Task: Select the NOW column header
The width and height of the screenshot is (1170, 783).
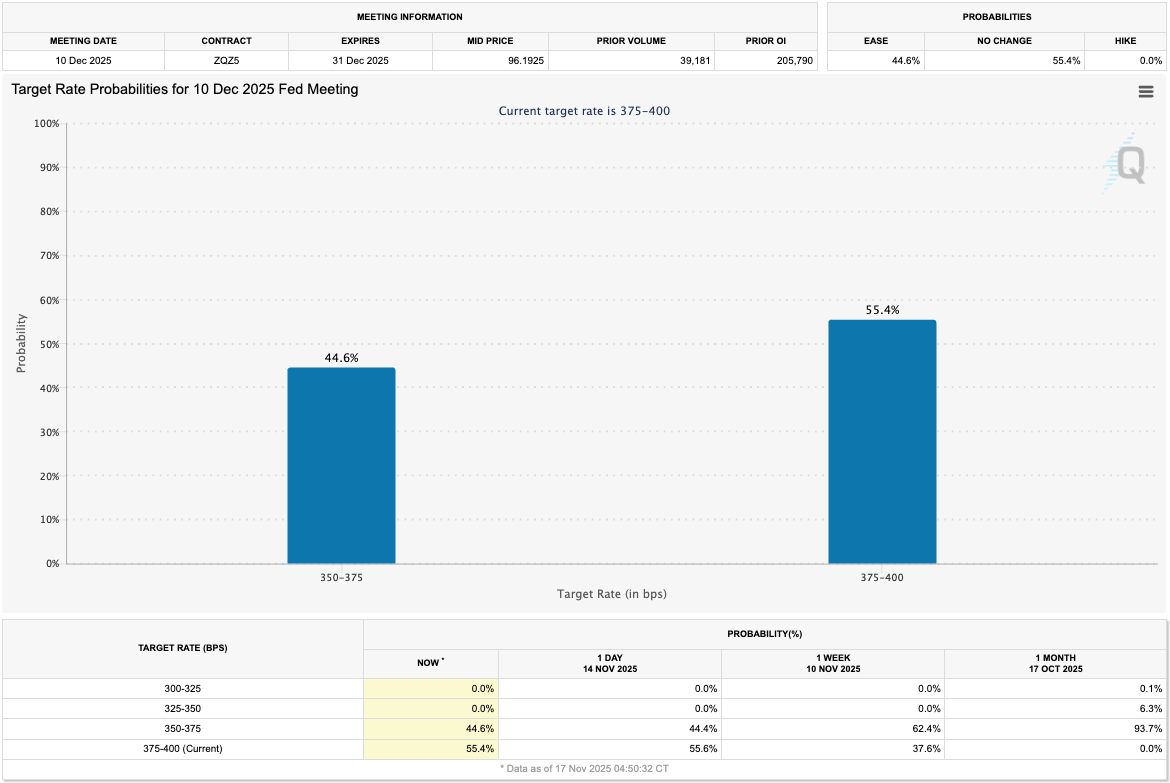Action: click(x=430, y=663)
